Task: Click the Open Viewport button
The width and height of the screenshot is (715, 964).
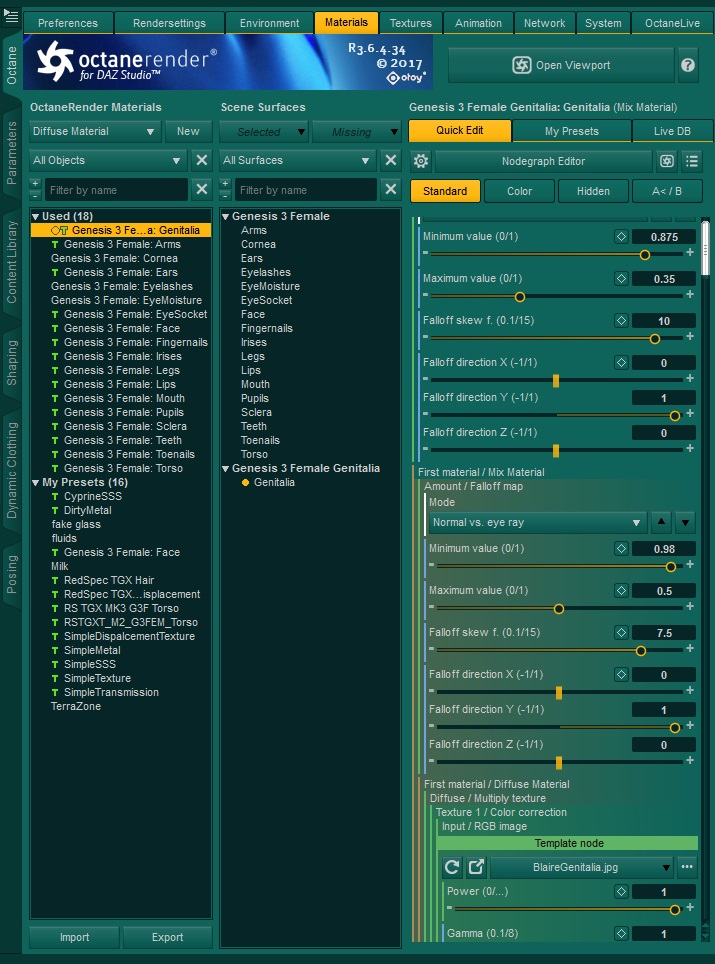Action: click(561, 65)
